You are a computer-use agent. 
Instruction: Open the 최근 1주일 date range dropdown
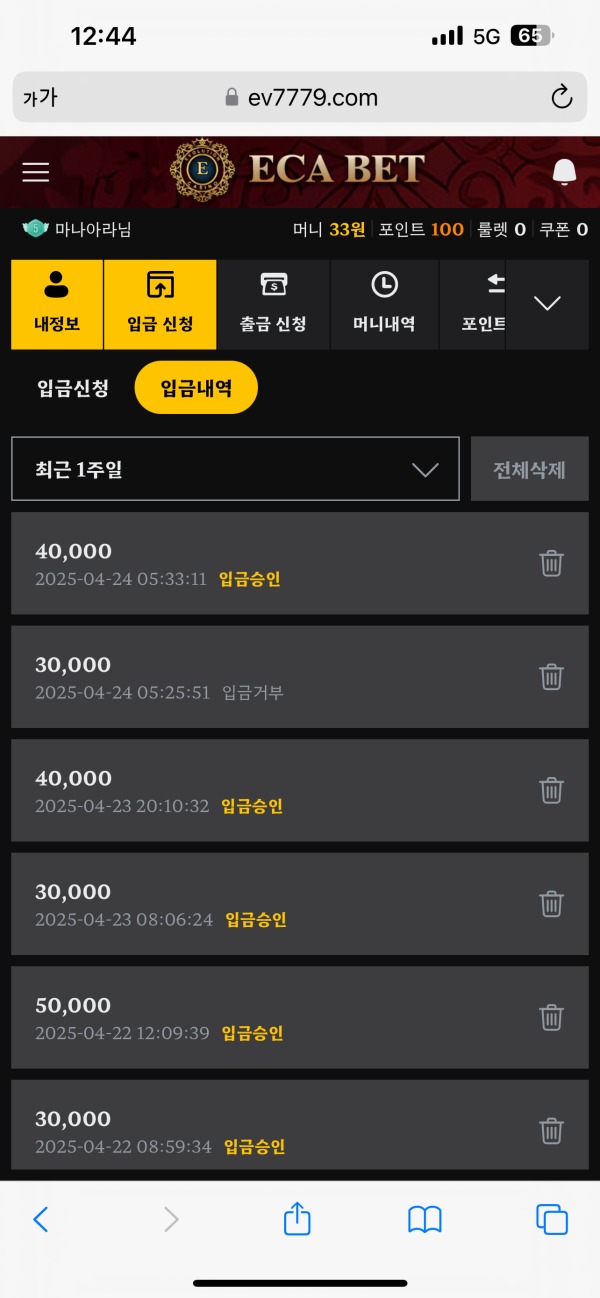click(x=234, y=469)
